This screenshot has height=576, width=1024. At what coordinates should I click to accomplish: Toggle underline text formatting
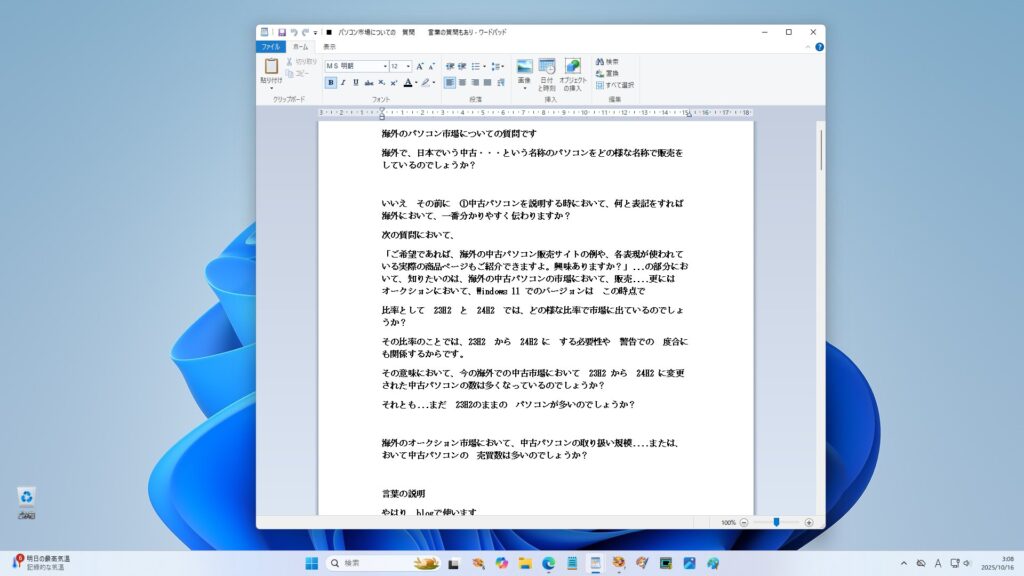click(x=355, y=82)
